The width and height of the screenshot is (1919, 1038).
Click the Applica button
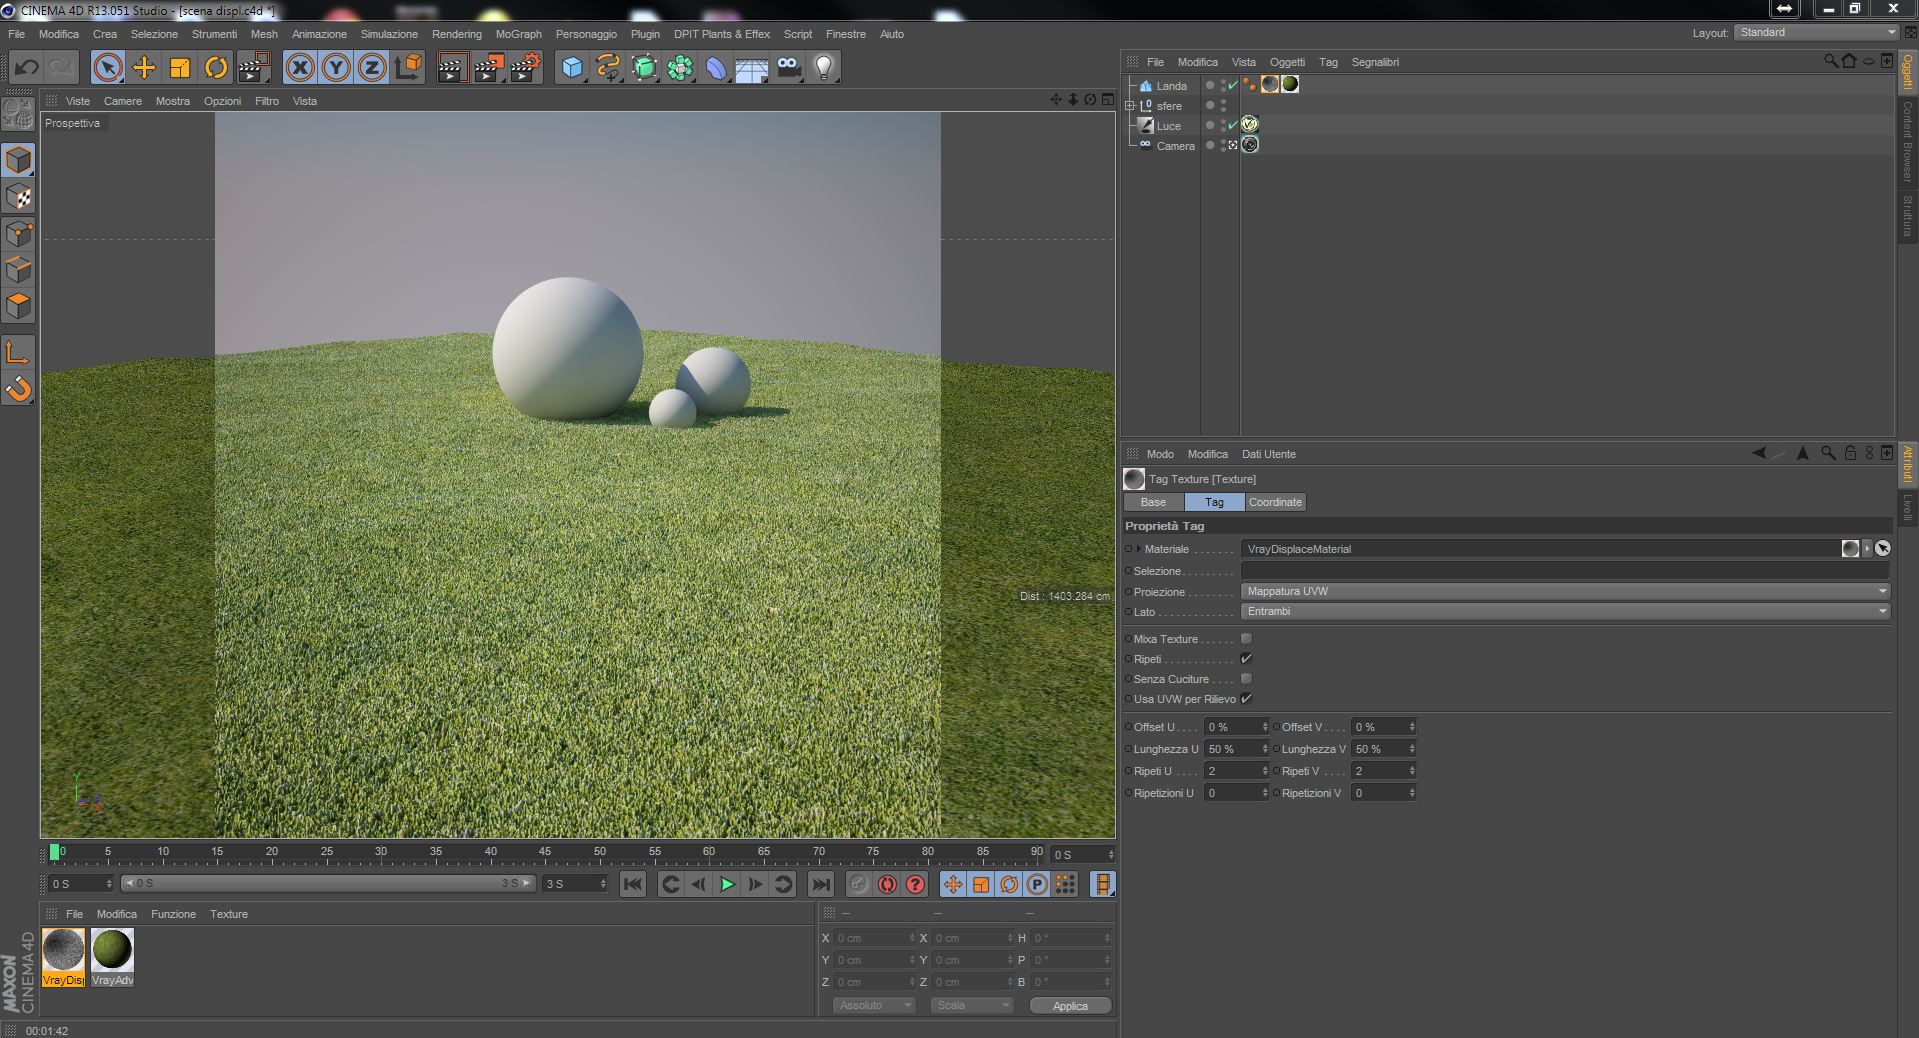(1069, 1006)
